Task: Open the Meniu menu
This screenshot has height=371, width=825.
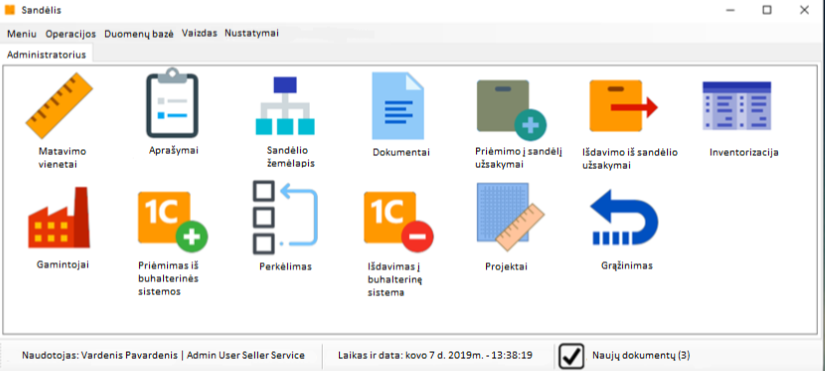Action: coord(22,34)
